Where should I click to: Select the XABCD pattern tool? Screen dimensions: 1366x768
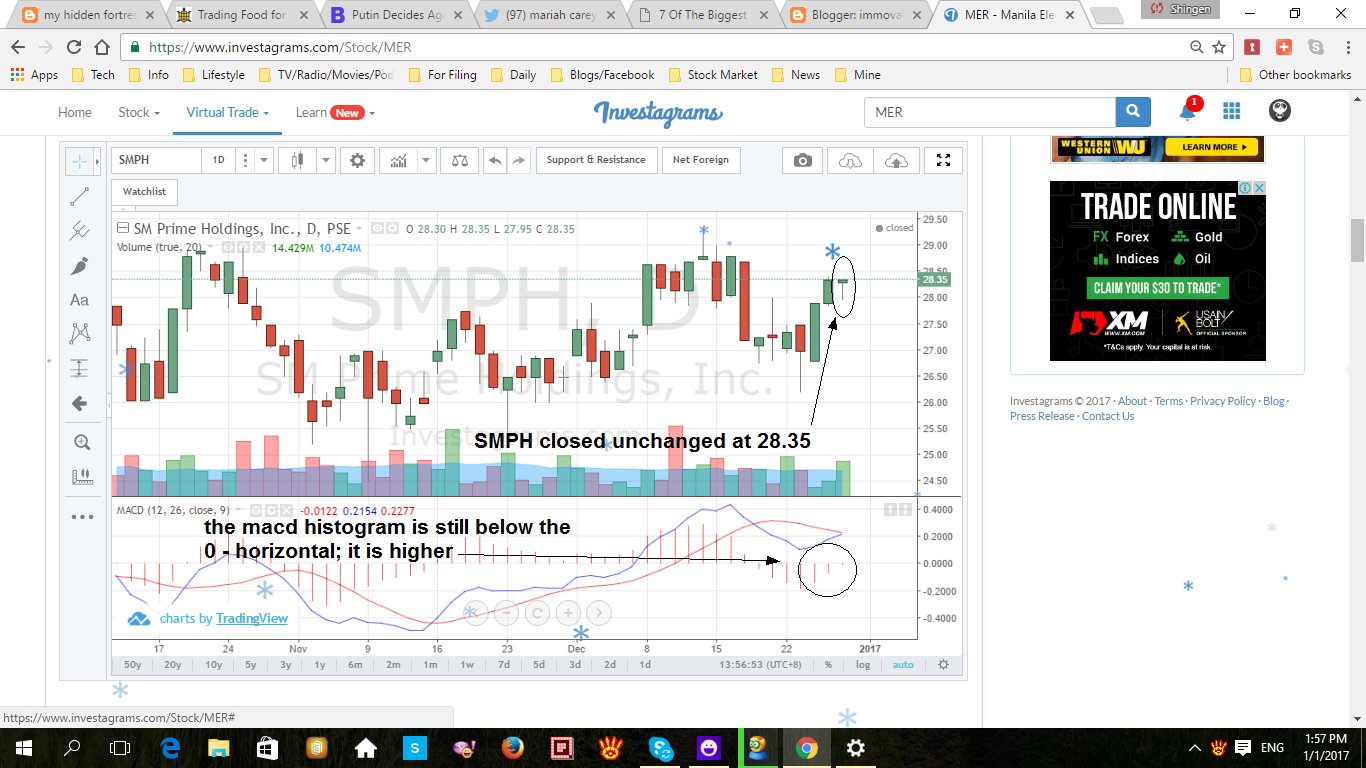click(x=83, y=333)
